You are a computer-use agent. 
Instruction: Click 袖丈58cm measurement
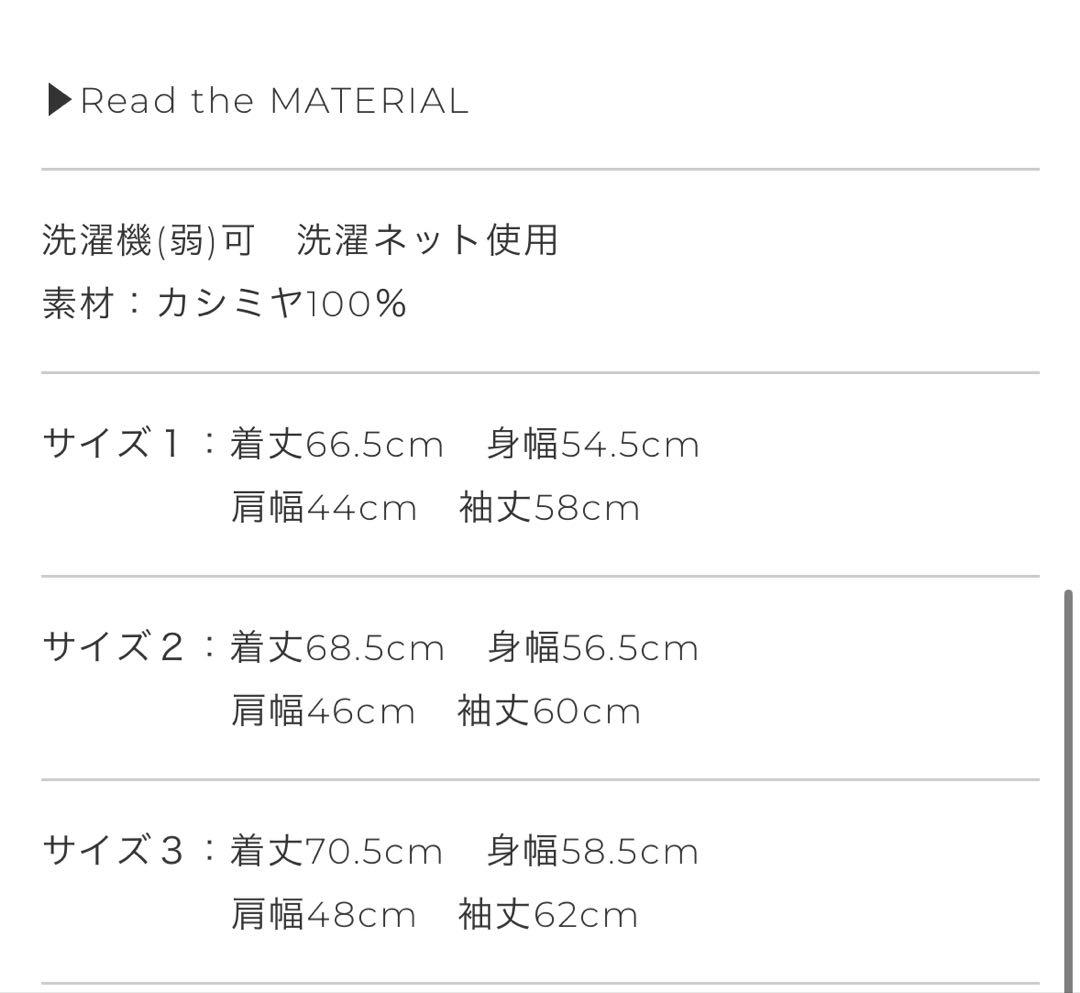(549, 508)
